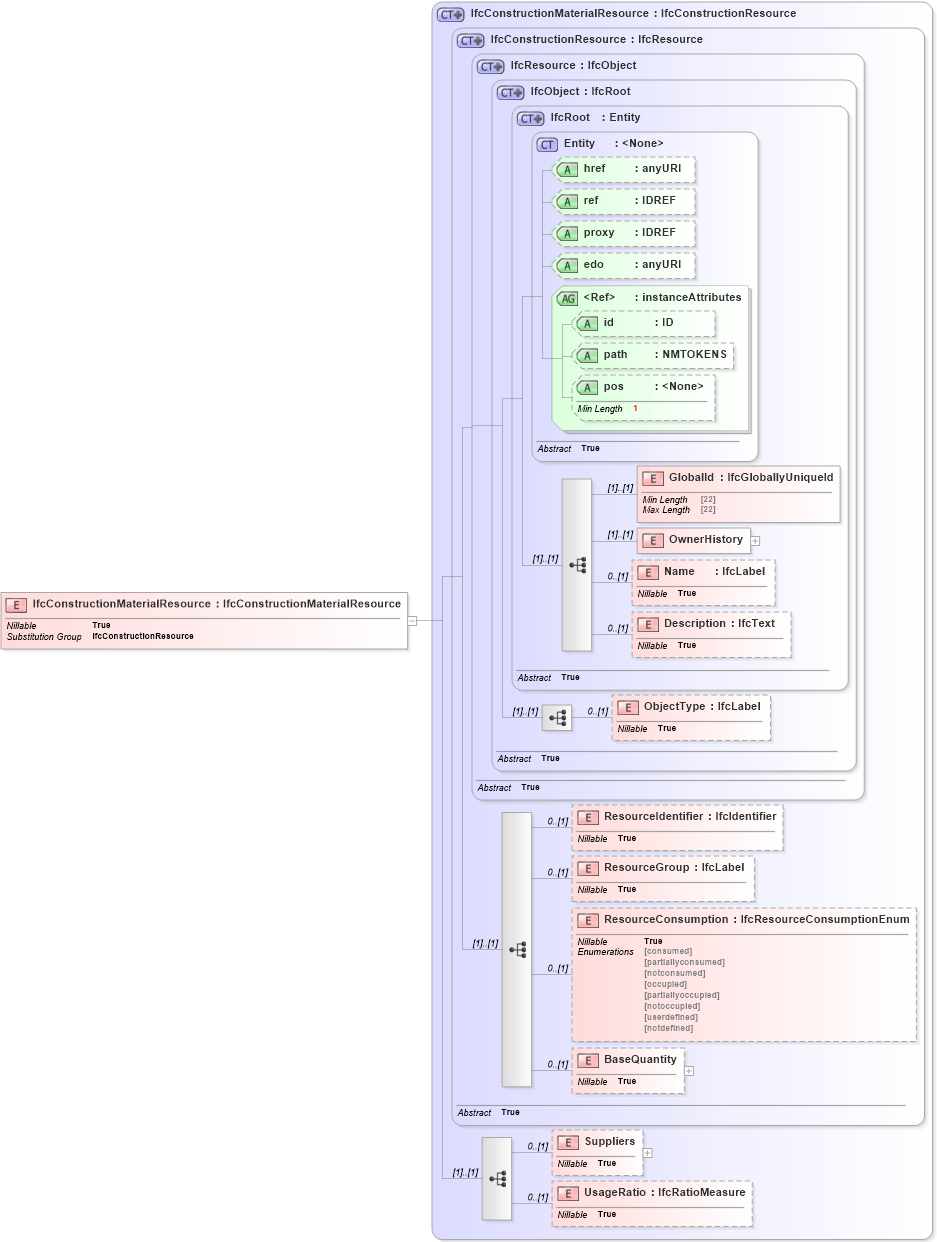Image resolution: width=937 pixels, height=1242 pixels.
Task: Click the E icon beside GlobalId element
Action: point(654,477)
